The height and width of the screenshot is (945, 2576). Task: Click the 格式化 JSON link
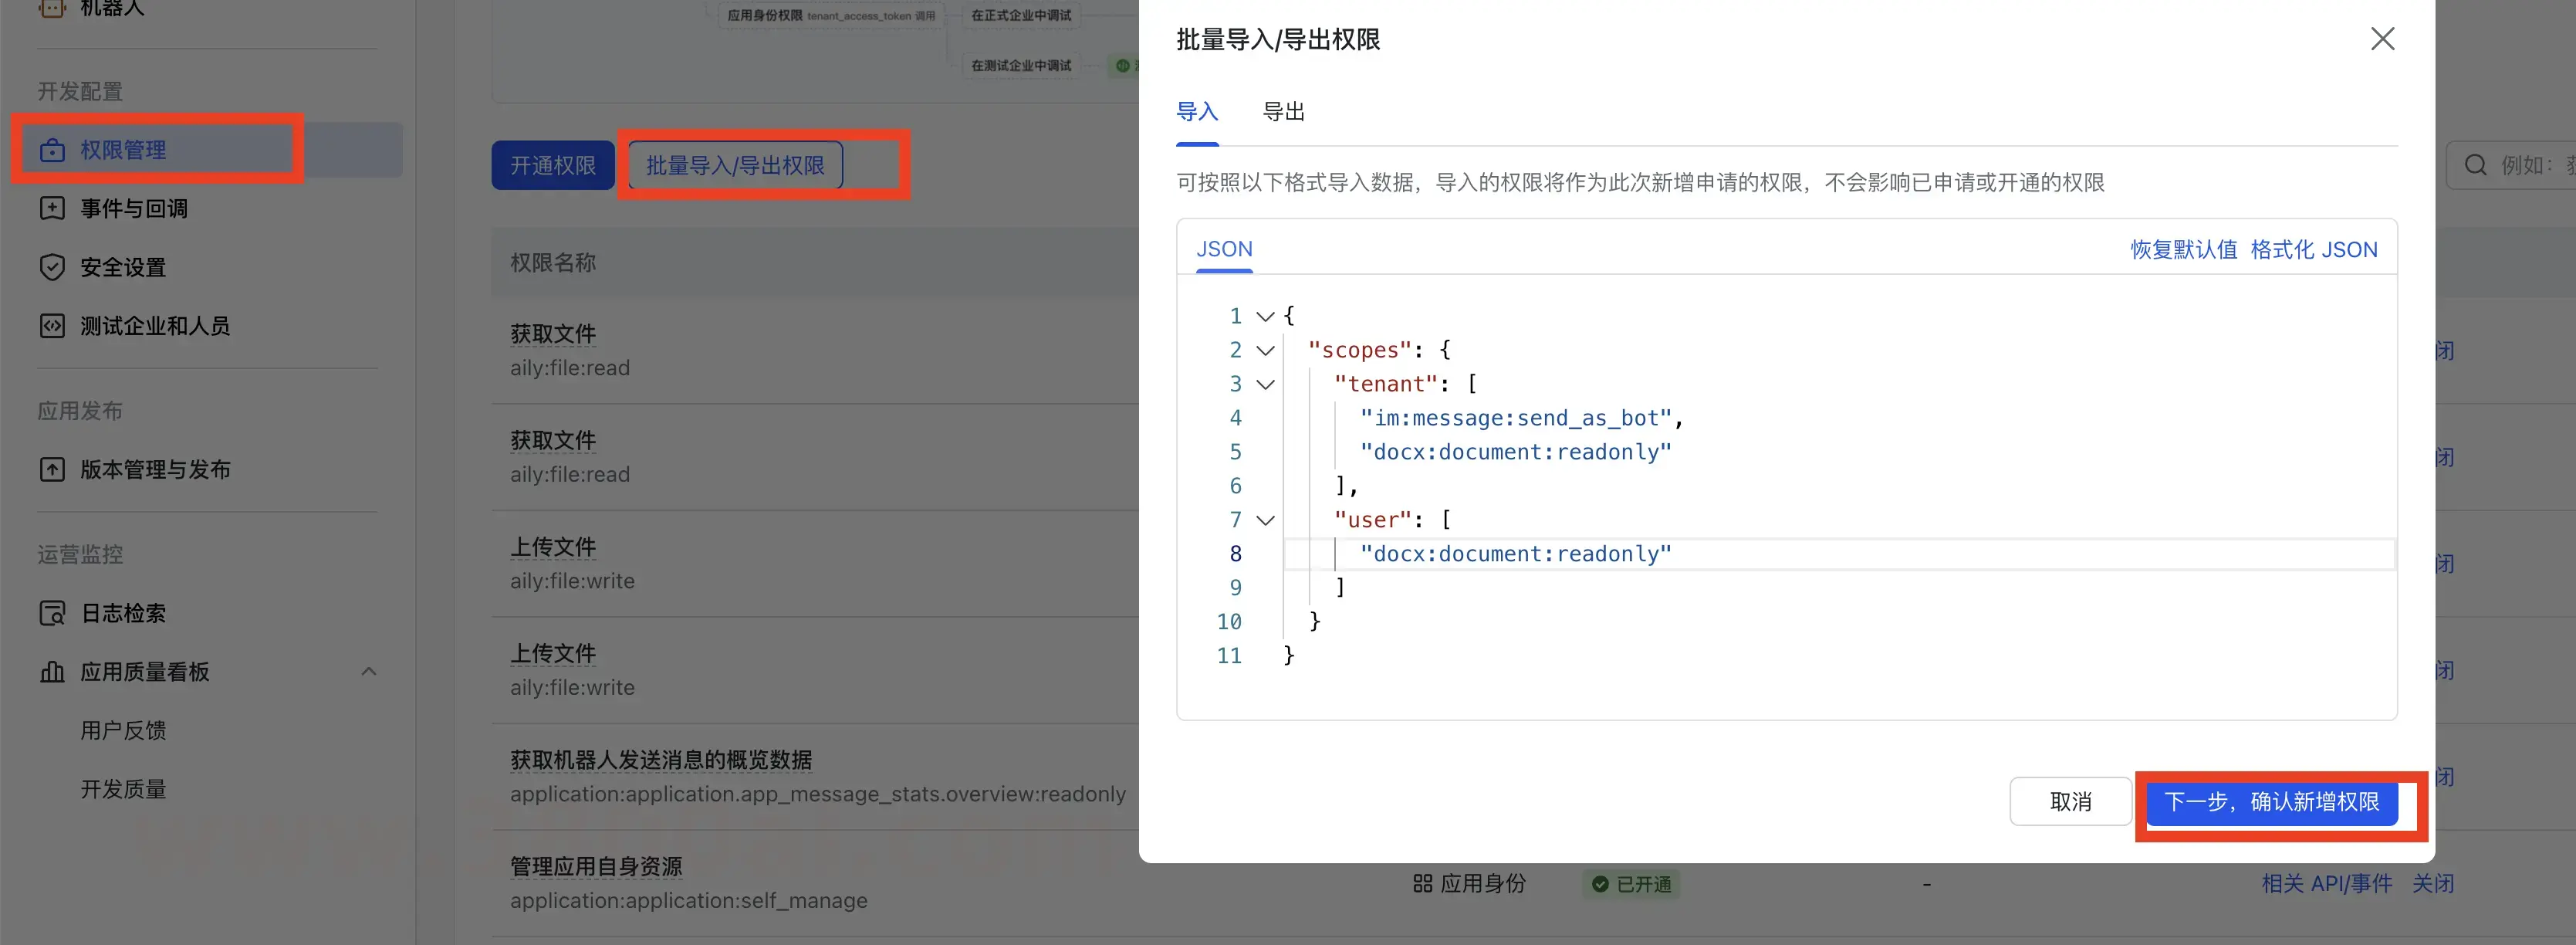pyautogui.click(x=2313, y=249)
